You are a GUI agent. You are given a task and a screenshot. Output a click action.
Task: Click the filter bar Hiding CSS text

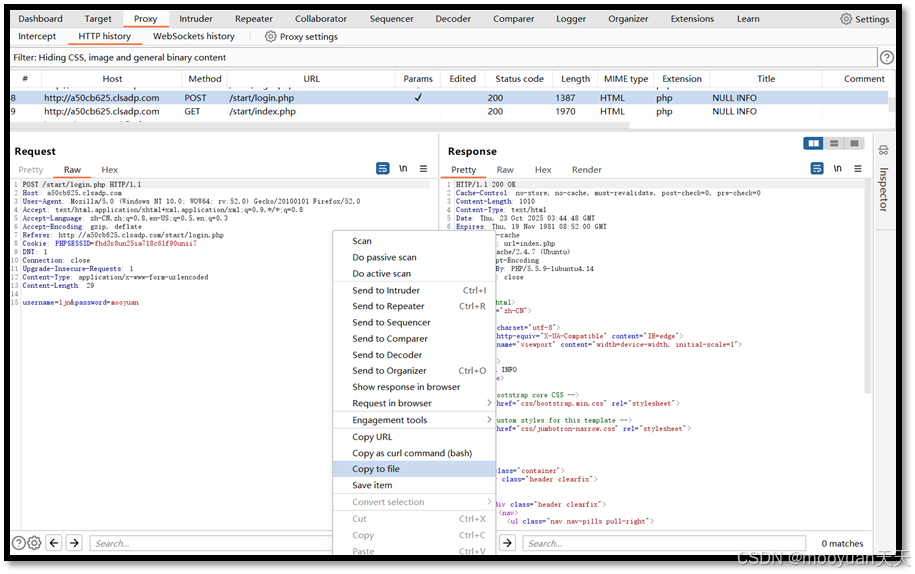120,57
